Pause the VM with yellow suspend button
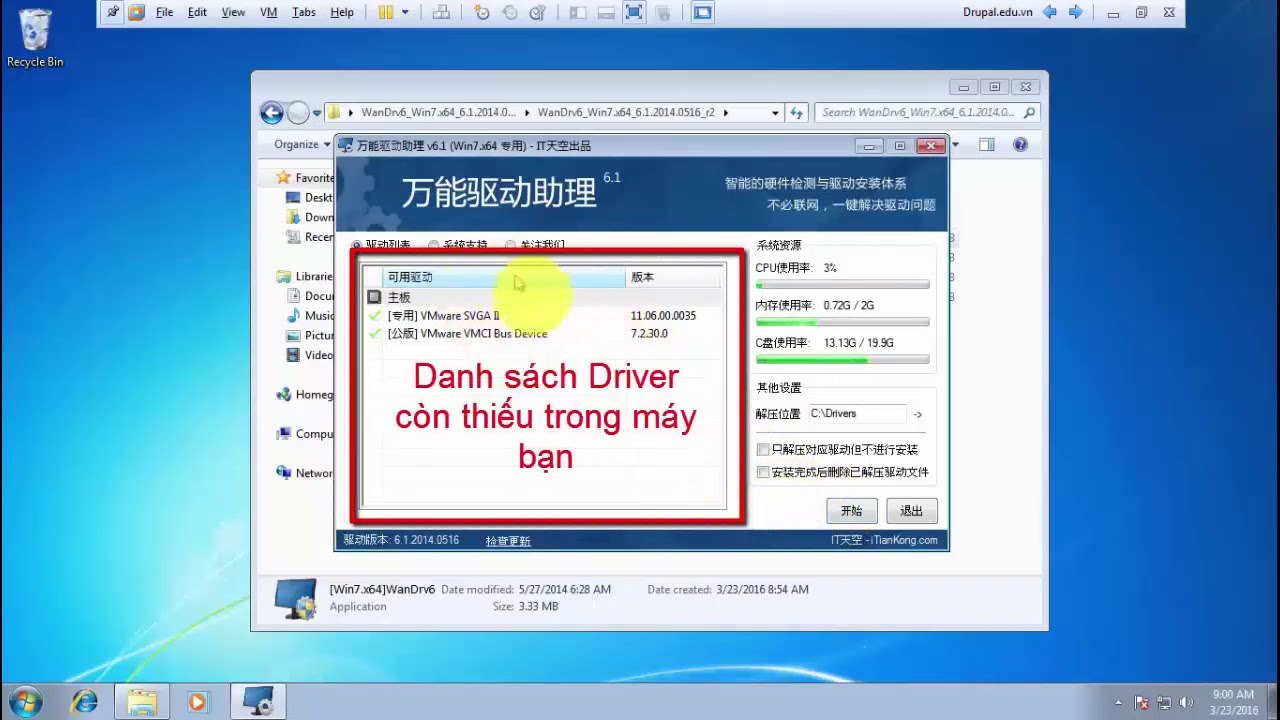 click(x=387, y=12)
